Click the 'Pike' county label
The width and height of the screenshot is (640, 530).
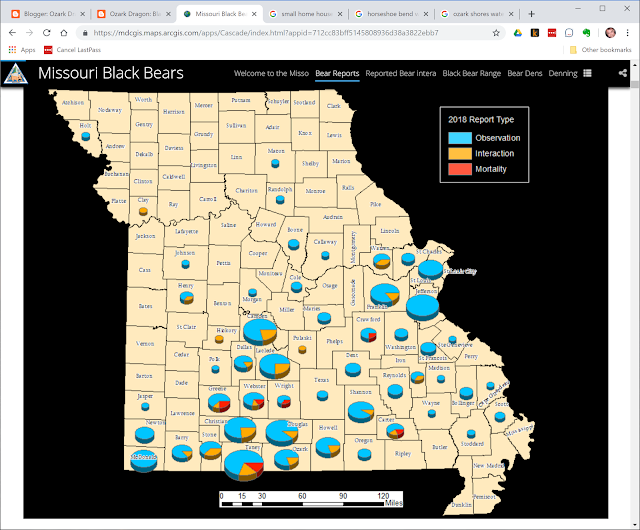376,204
